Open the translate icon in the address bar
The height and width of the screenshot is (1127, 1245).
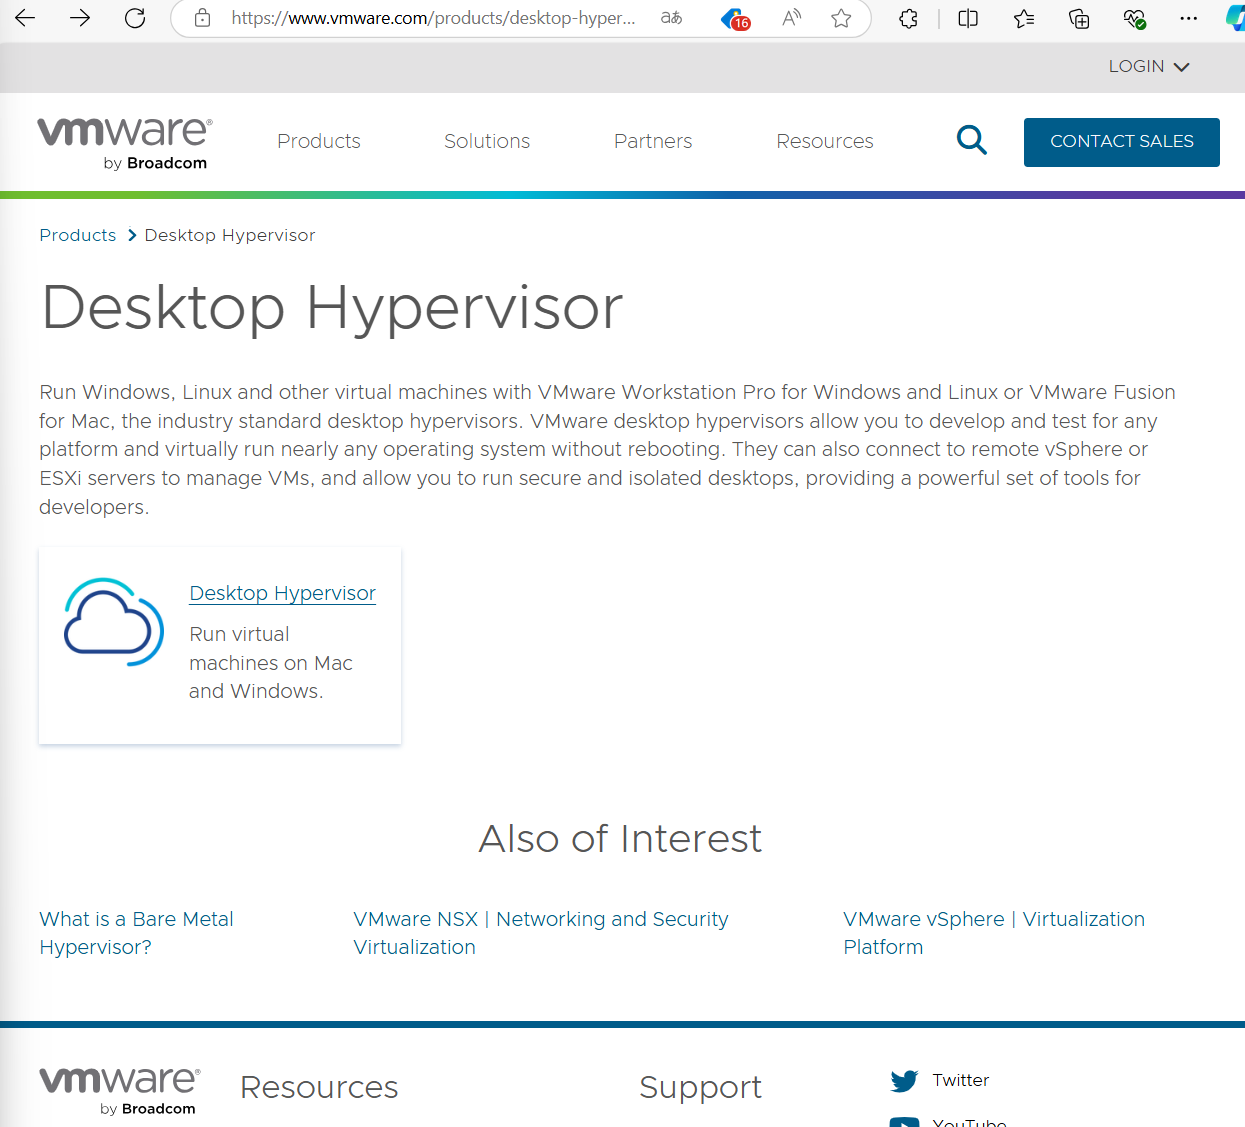click(672, 18)
